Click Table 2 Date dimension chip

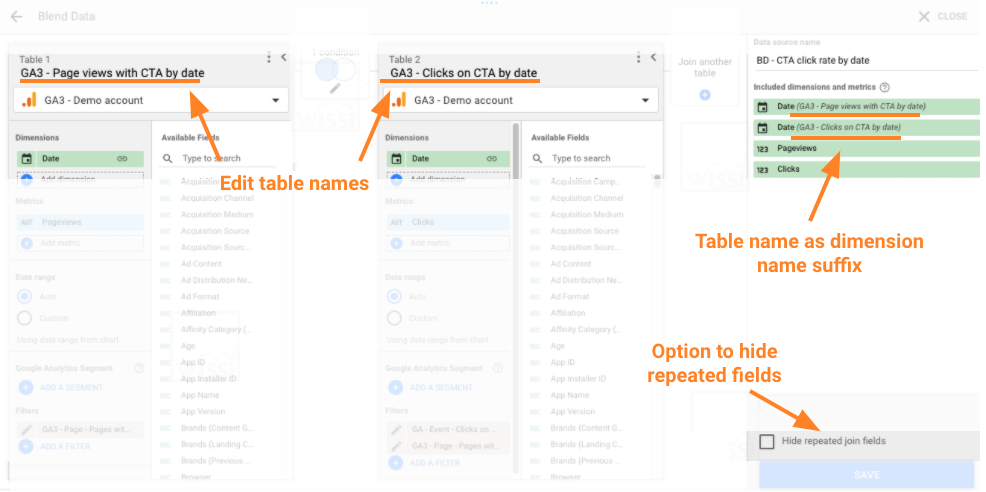coord(448,159)
